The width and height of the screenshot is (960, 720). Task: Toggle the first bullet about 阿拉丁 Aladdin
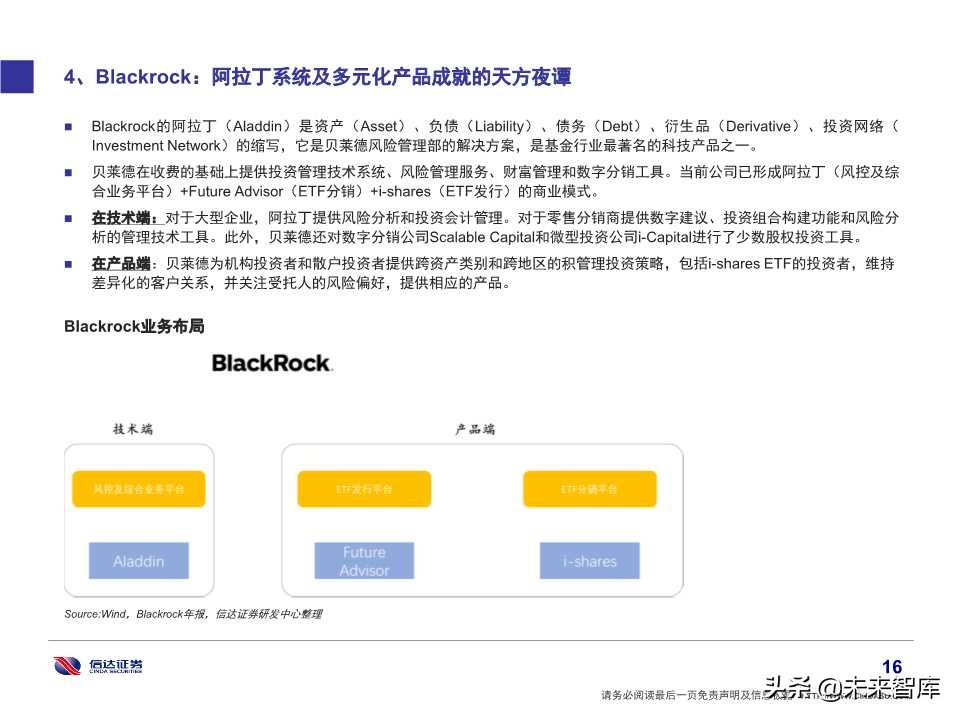coord(69,126)
